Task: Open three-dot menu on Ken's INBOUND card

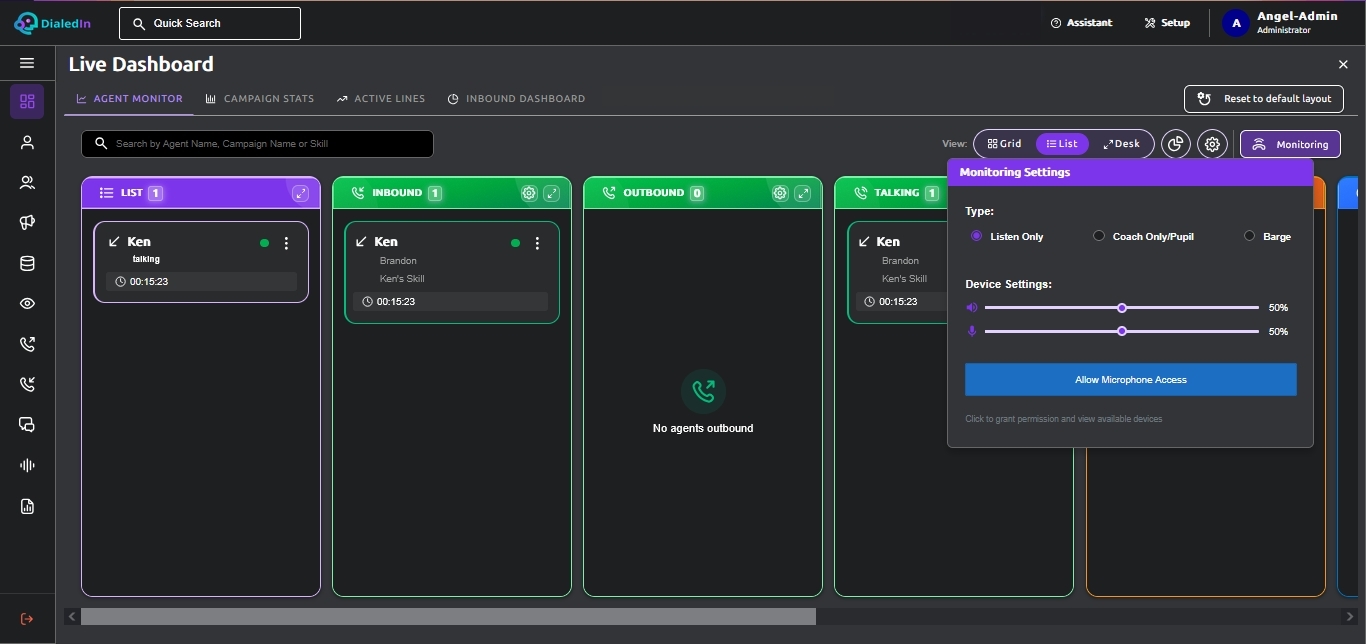Action: click(538, 243)
